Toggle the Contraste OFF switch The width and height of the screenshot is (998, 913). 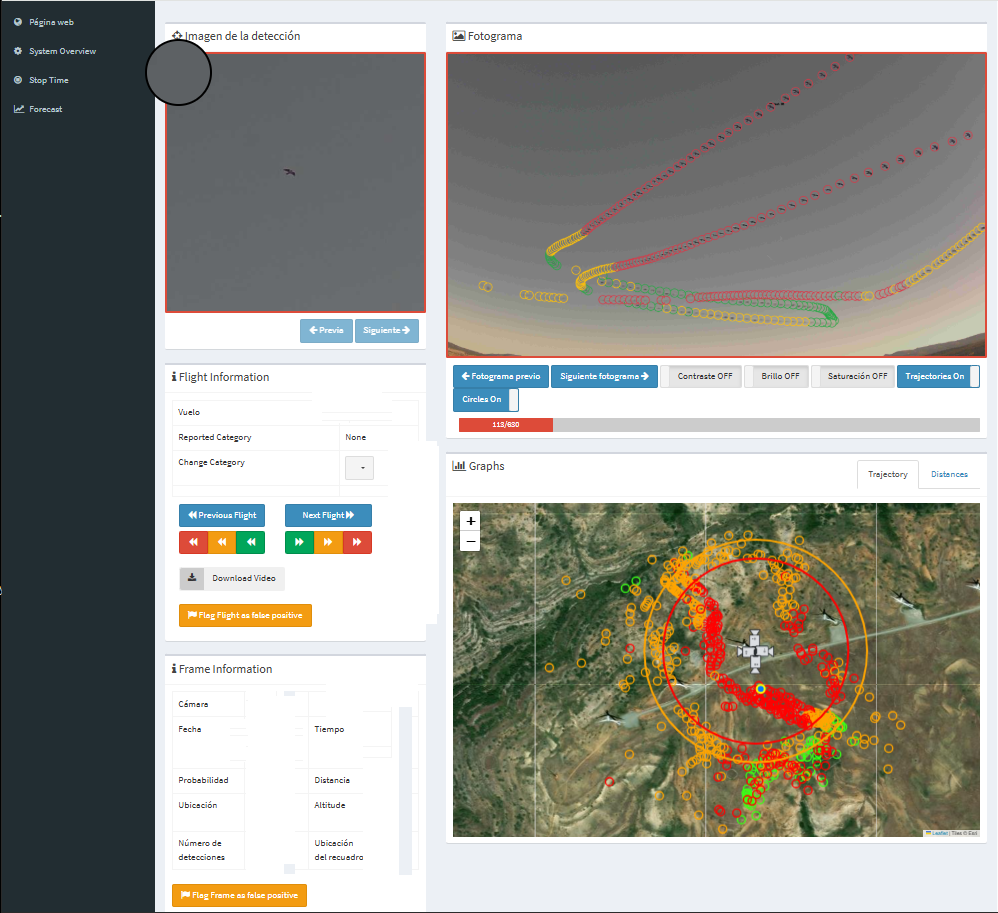[700, 376]
